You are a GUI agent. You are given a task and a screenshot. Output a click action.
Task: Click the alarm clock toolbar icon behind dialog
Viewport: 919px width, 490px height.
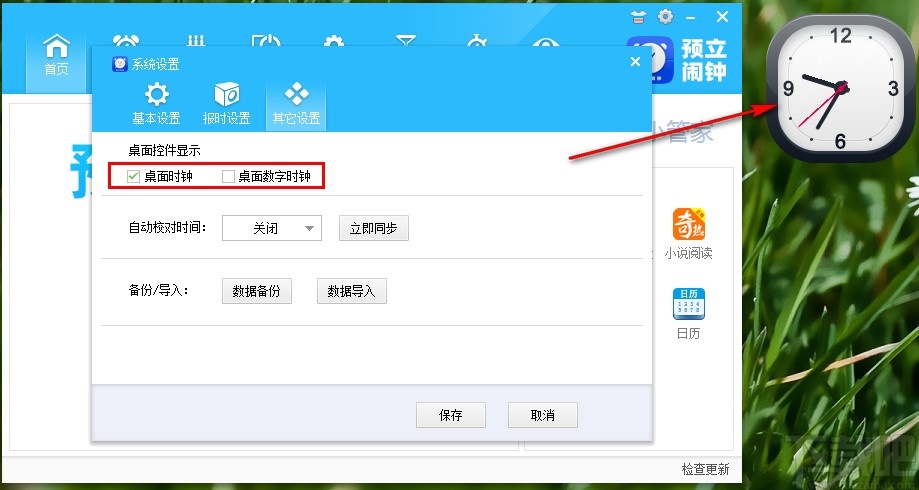coord(125,40)
